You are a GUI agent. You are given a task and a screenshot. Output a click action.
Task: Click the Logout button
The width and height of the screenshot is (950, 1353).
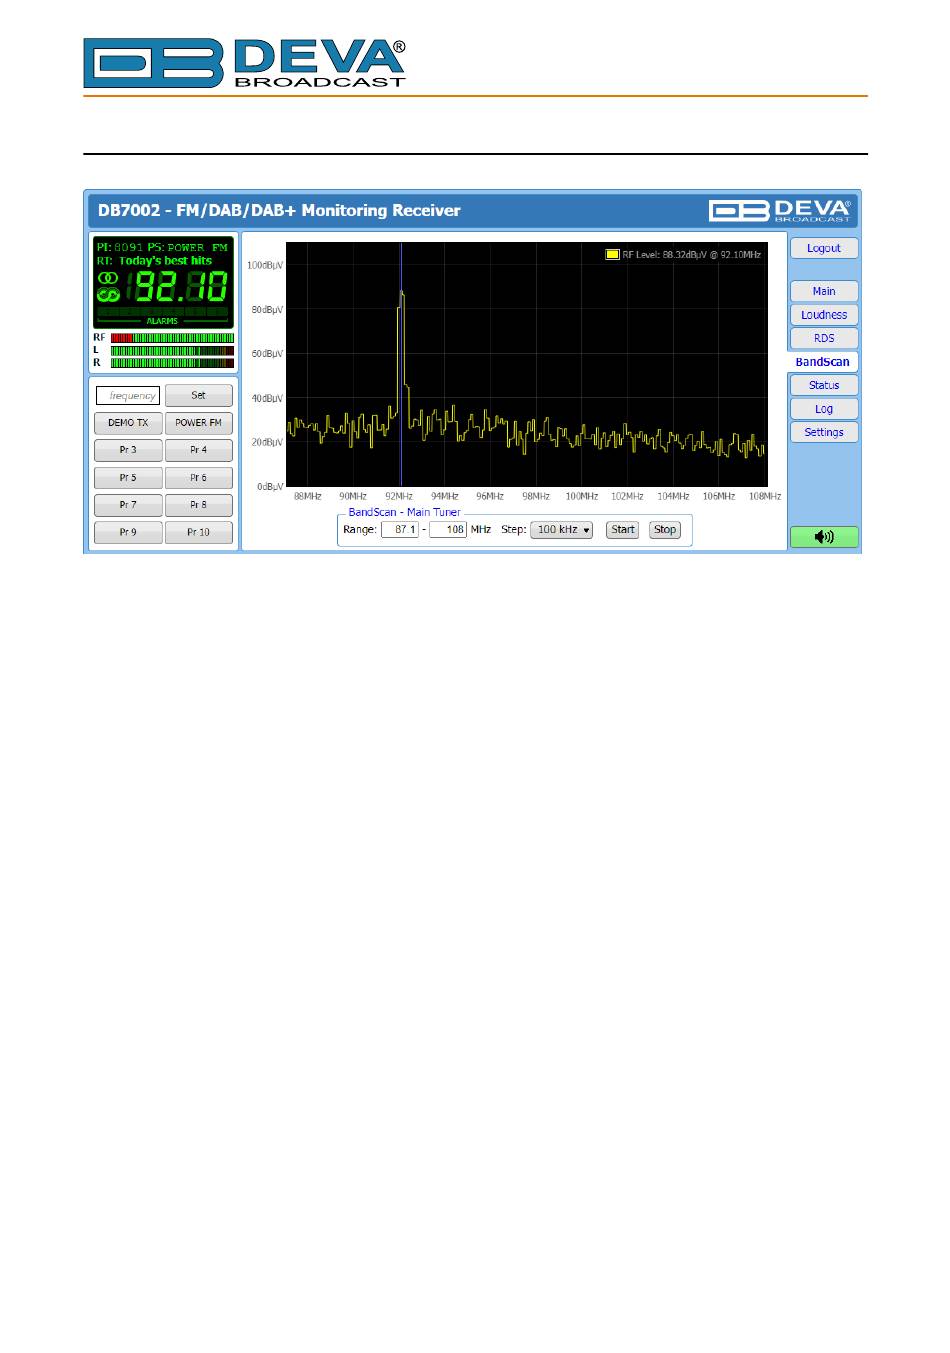(x=824, y=248)
